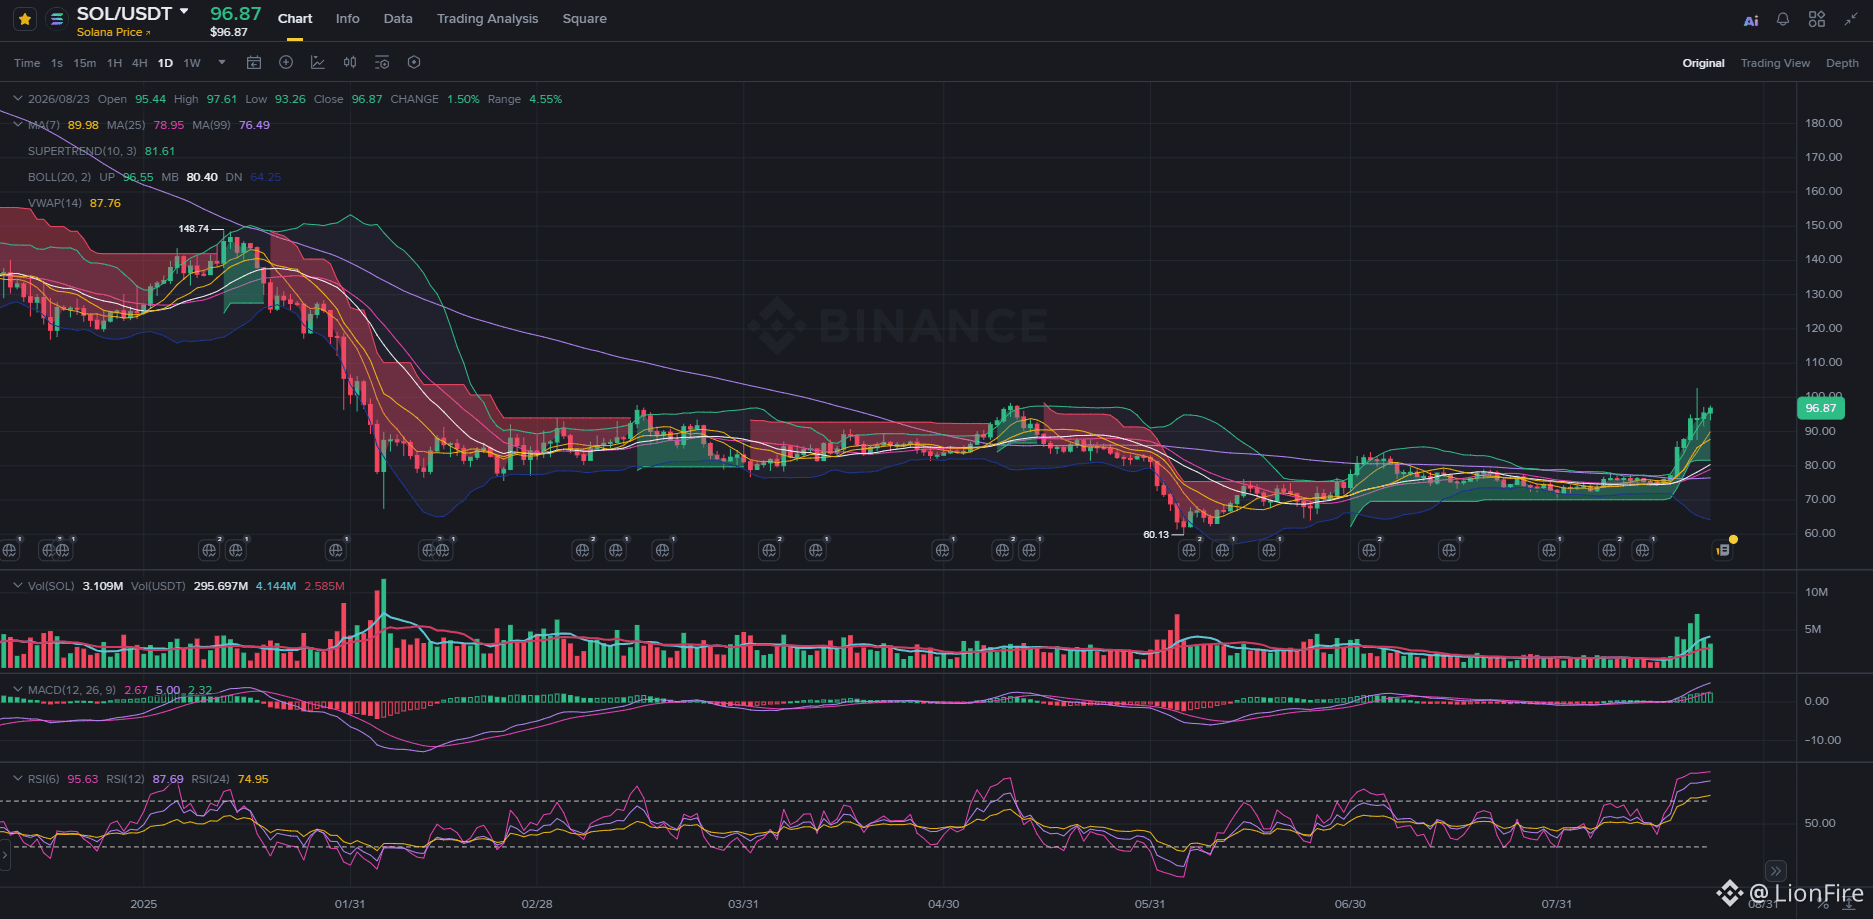Expand the left edge side panel arrow
This screenshot has width=1873, height=919.
point(5,855)
